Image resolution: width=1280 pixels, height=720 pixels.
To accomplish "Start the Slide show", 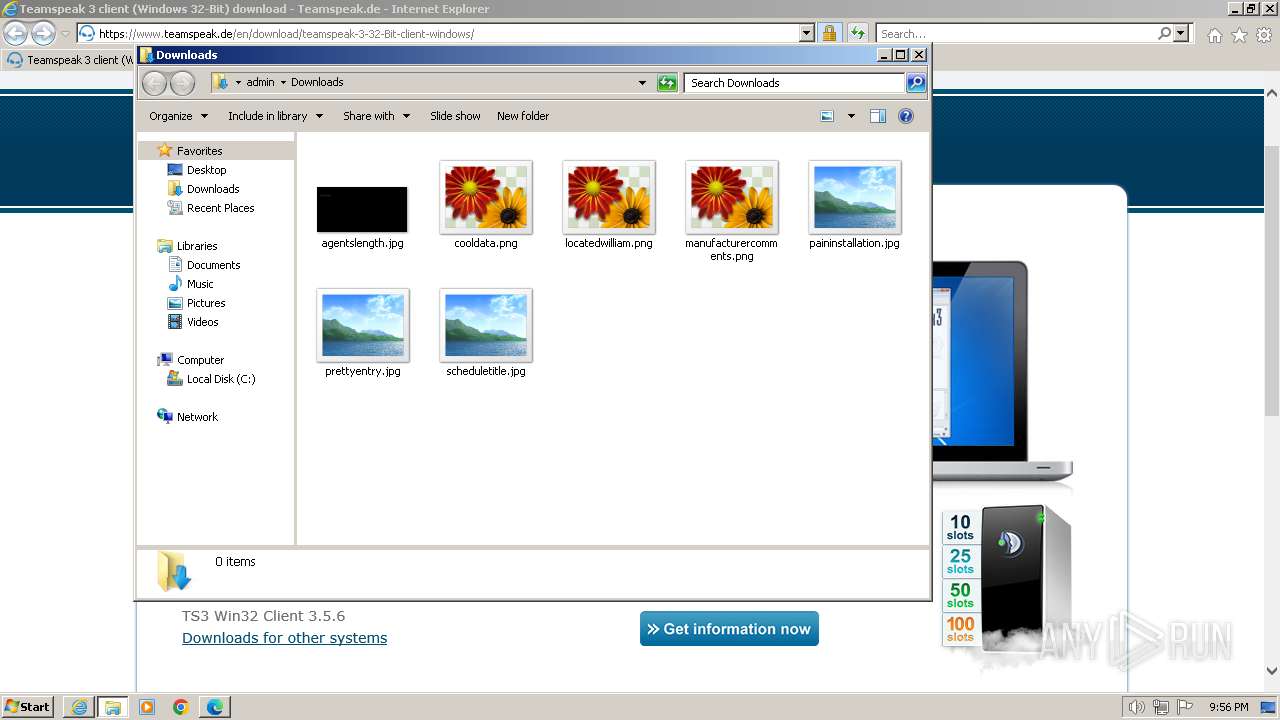I will [x=455, y=116].
